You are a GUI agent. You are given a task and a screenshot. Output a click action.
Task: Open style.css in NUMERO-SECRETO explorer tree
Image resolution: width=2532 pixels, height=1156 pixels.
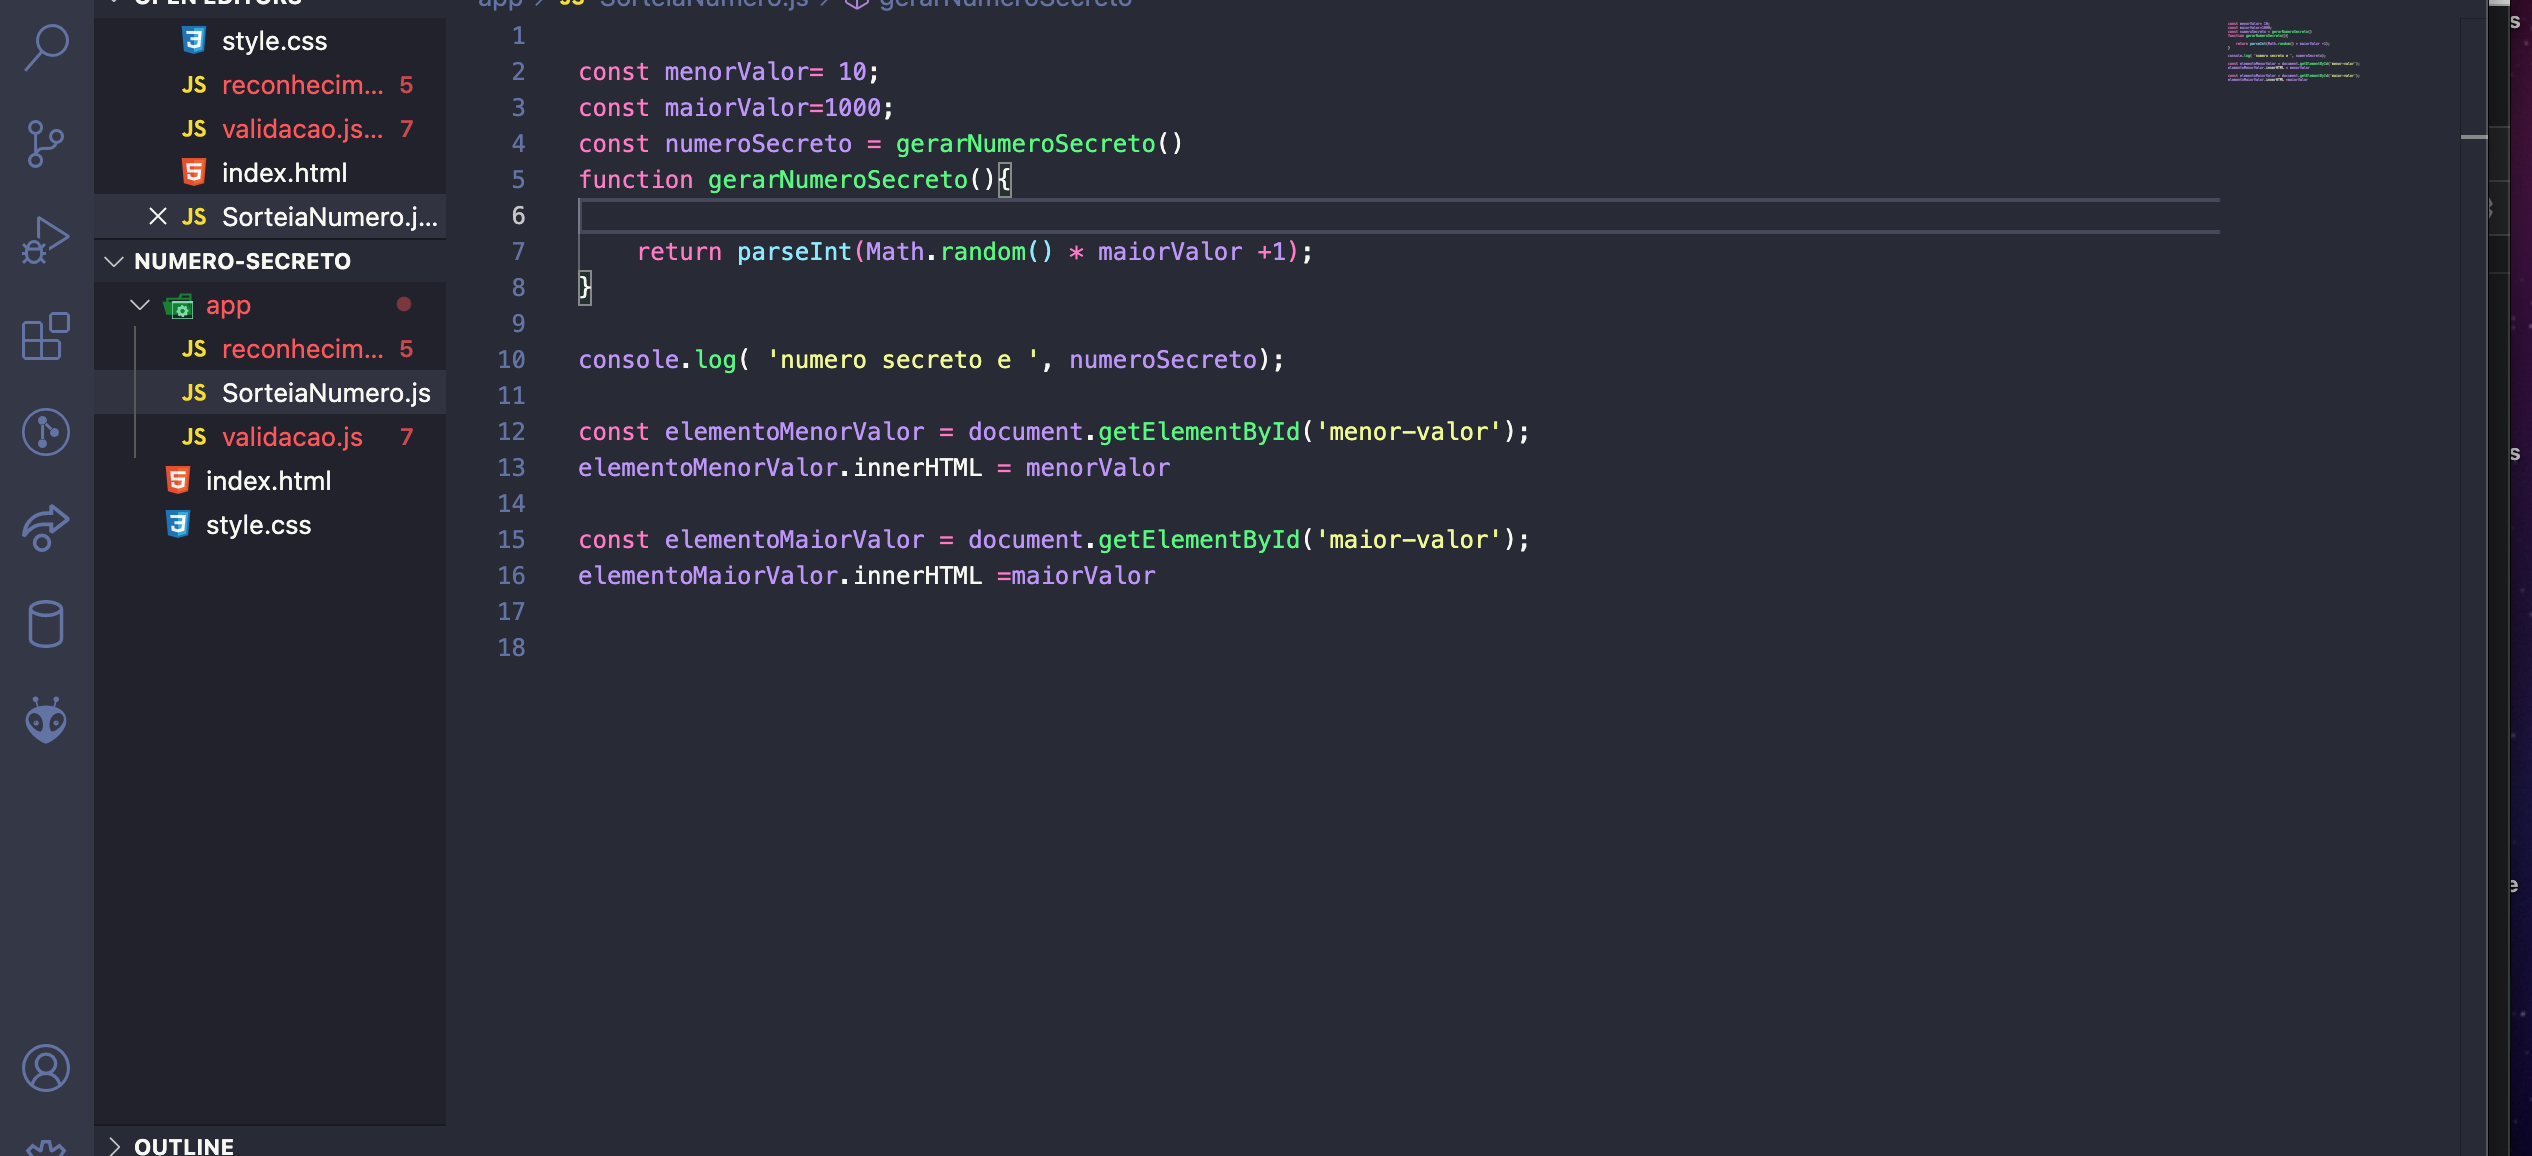tap(270, 525)
